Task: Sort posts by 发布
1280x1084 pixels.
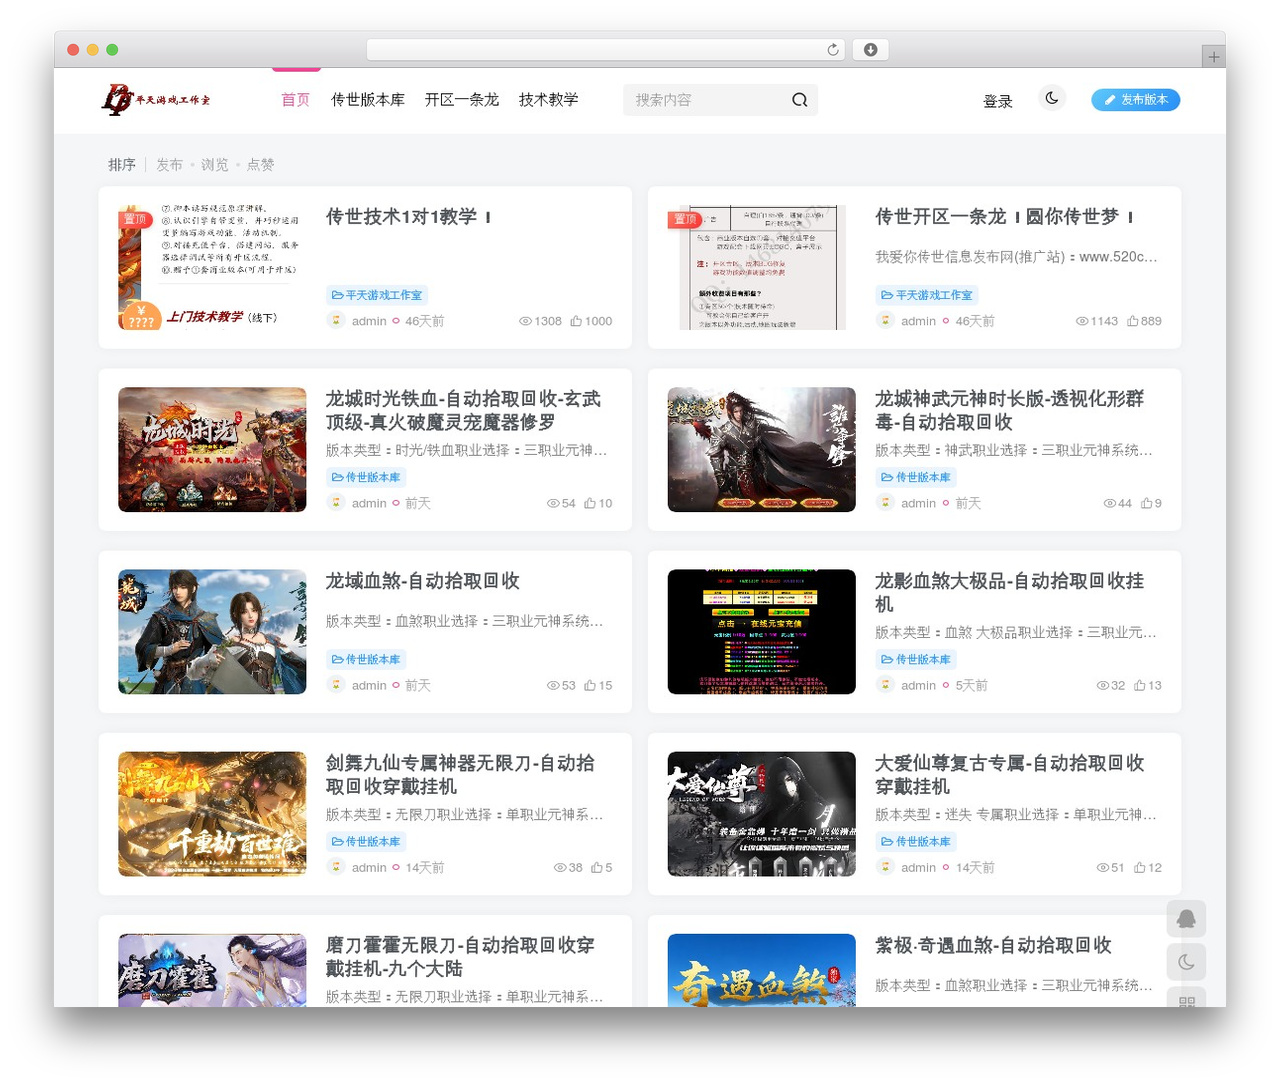Action: (169, 165)
